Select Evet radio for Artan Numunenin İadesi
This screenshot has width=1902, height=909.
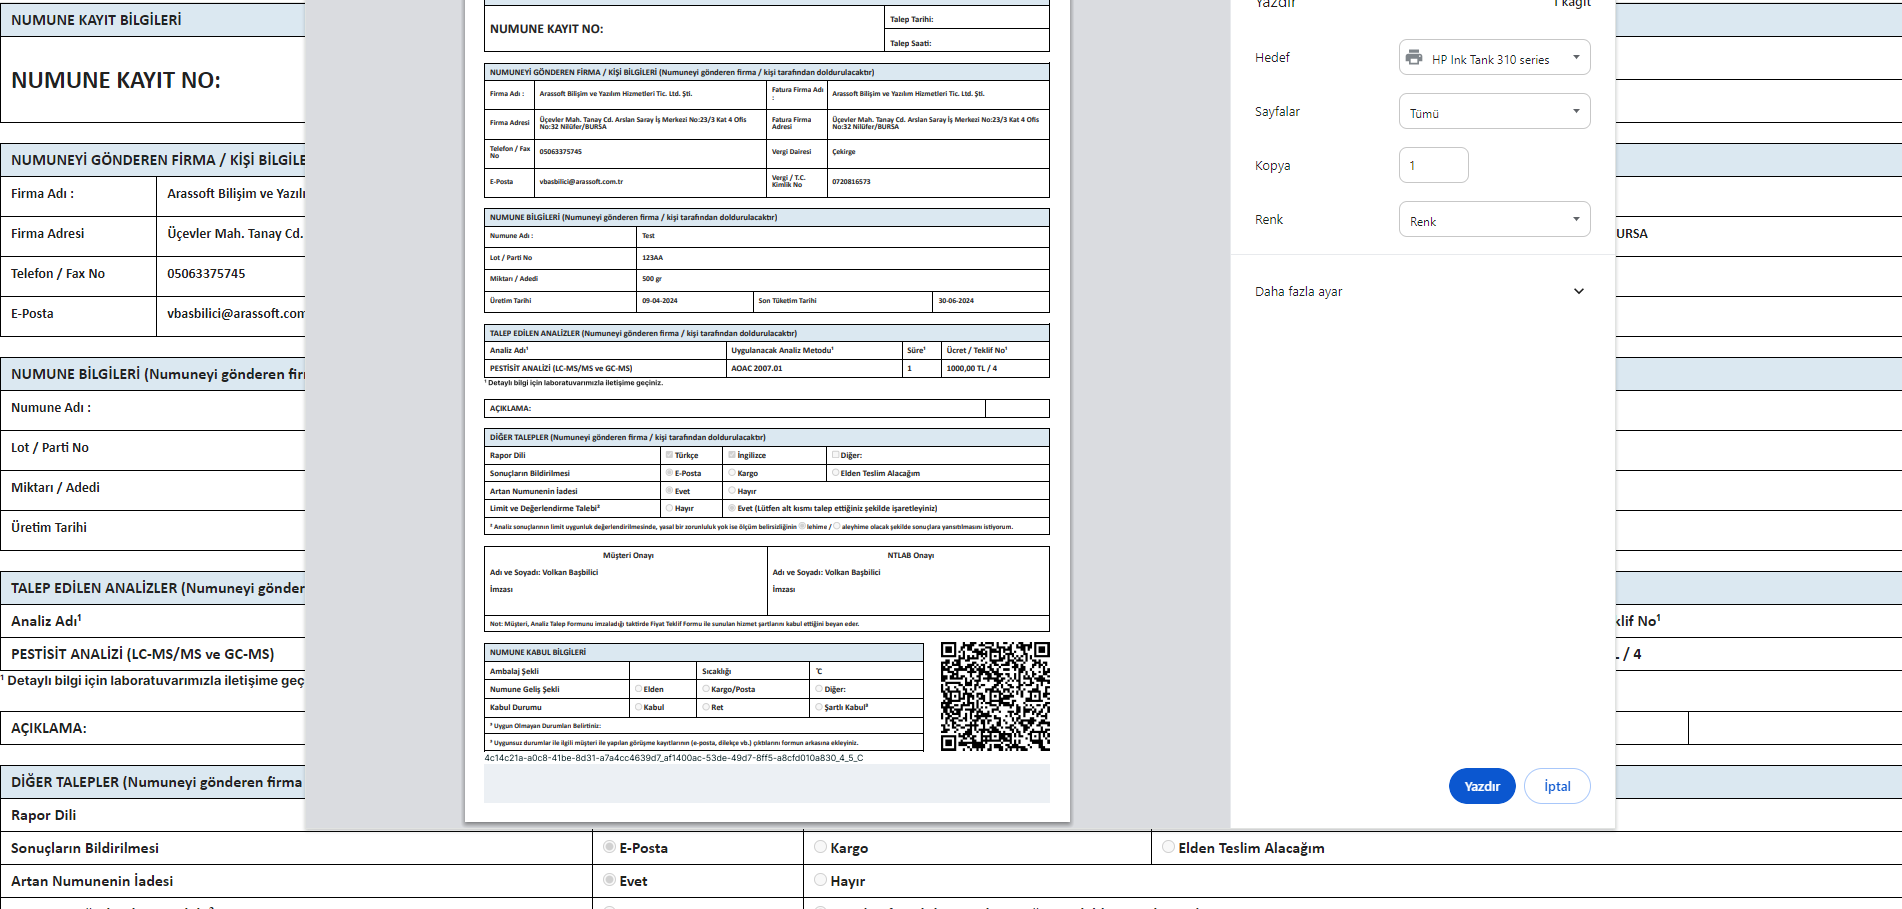tap(609, 880)
